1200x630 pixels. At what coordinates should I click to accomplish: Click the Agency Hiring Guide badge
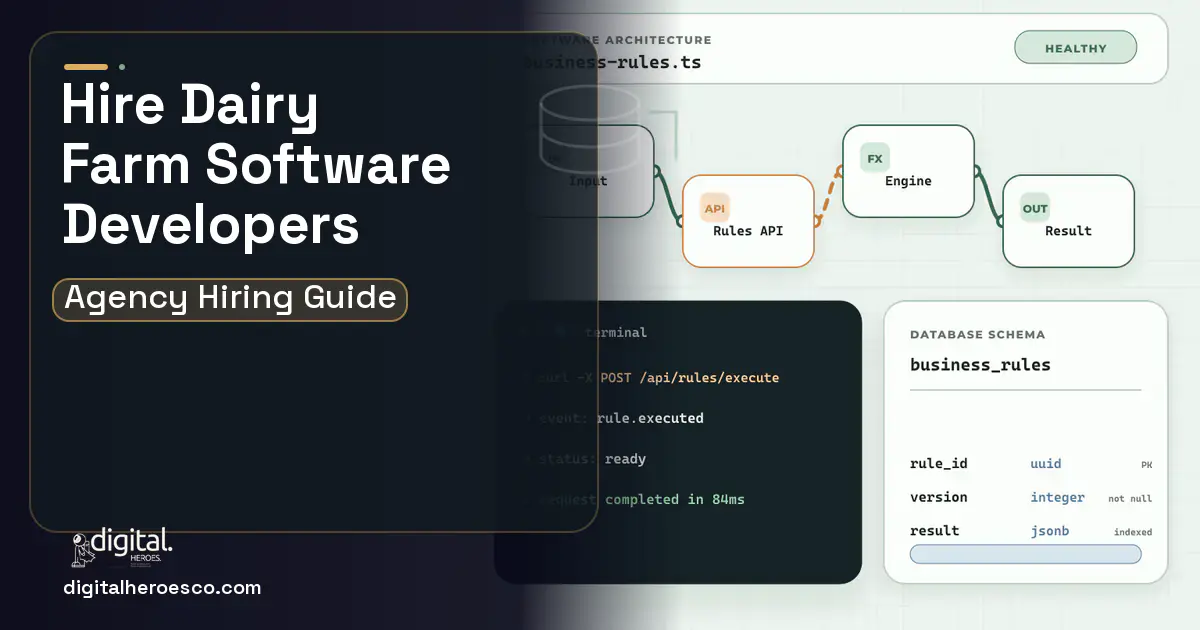pyautogui.click(x=230, y=299)
